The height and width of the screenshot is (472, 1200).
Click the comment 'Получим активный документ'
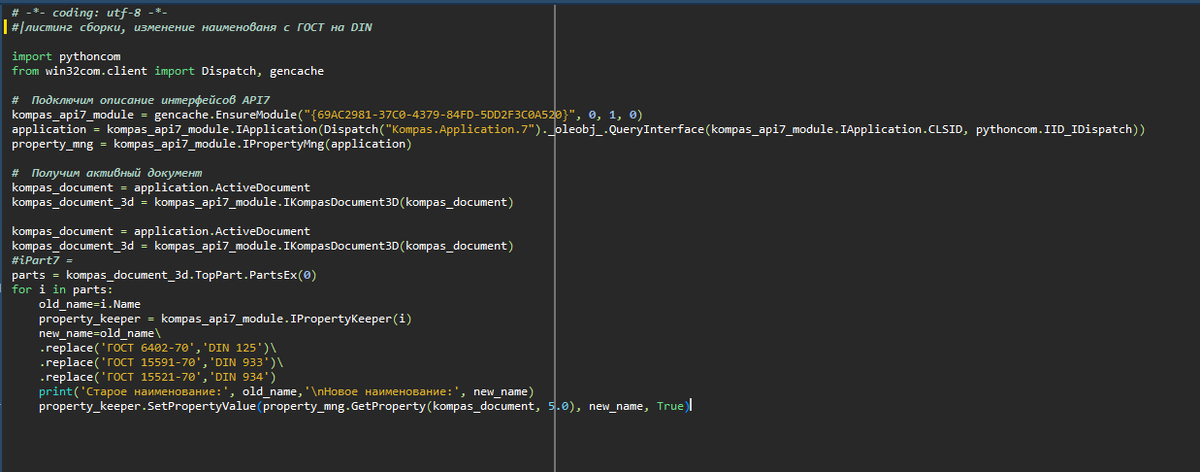pyautogui.click(x=107, y=174)
